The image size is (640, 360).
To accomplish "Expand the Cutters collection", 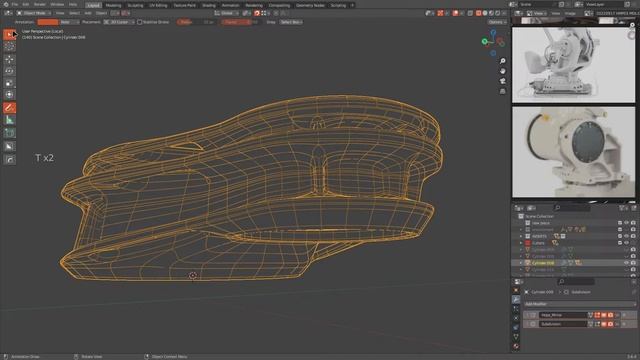I will (521, 243).
